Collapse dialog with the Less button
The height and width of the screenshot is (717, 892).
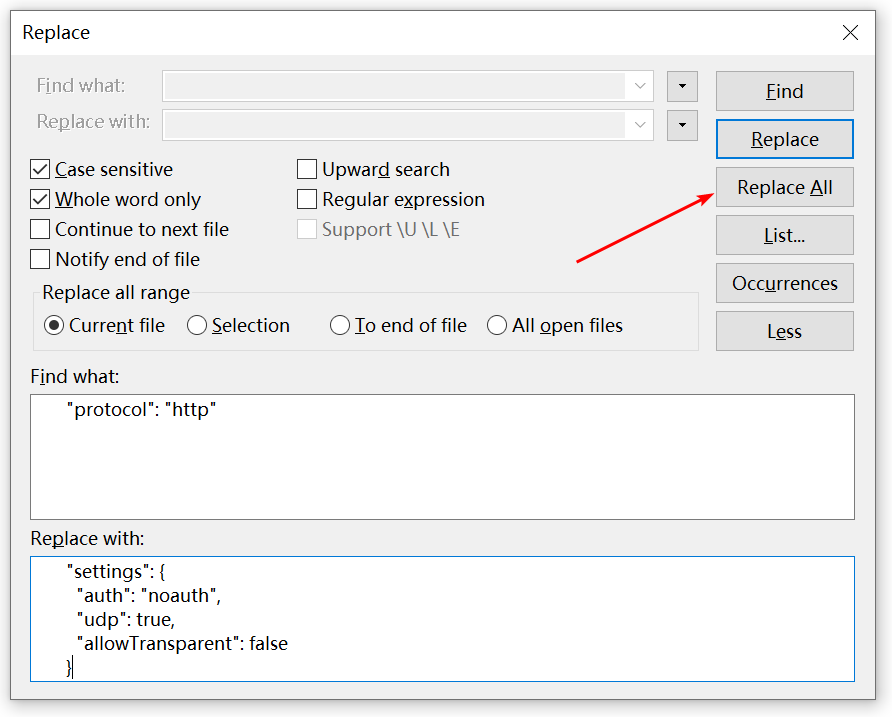coord(784,331)
